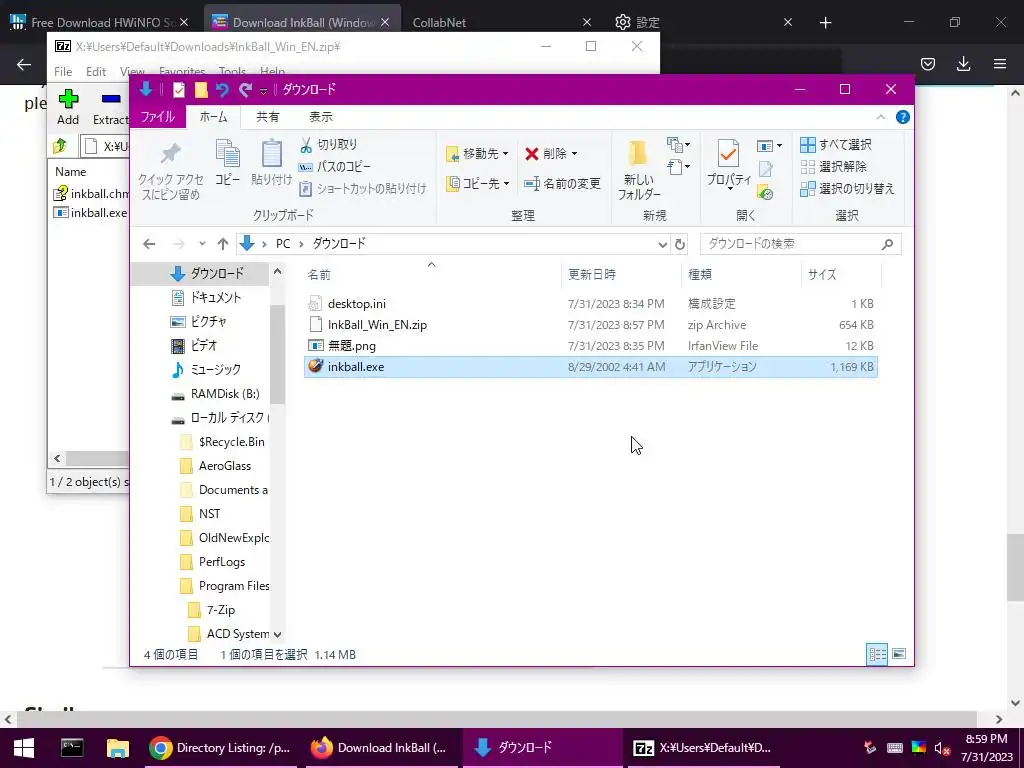This screenshot has width=1024, height=768.
Task: Click Edit icon in Open group
Action: (765, 169)
